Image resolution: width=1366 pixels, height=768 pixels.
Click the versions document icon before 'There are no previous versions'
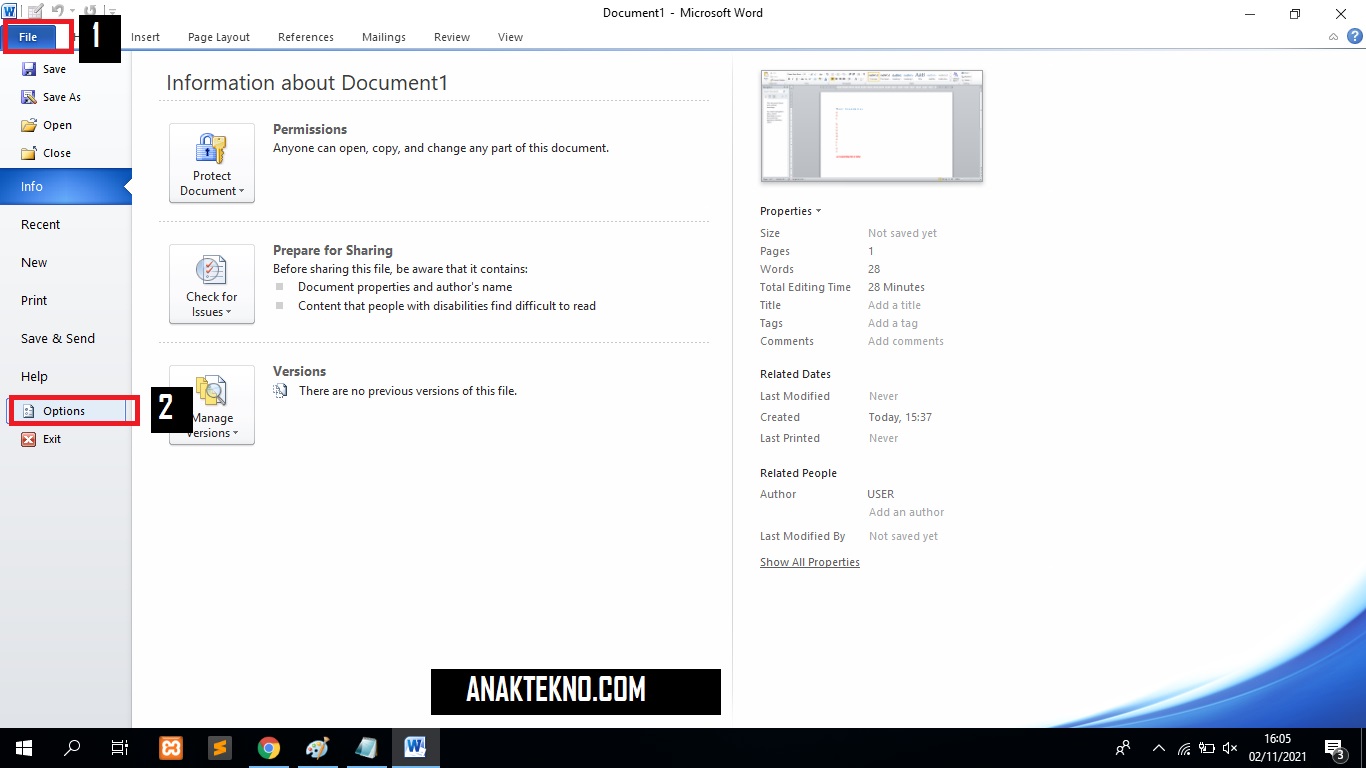[281, 391]
